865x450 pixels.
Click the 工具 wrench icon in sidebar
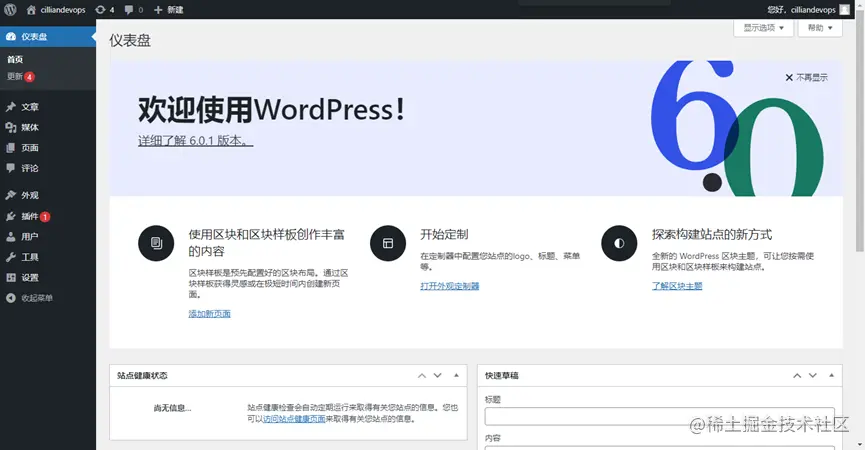(x=10, y=257)
